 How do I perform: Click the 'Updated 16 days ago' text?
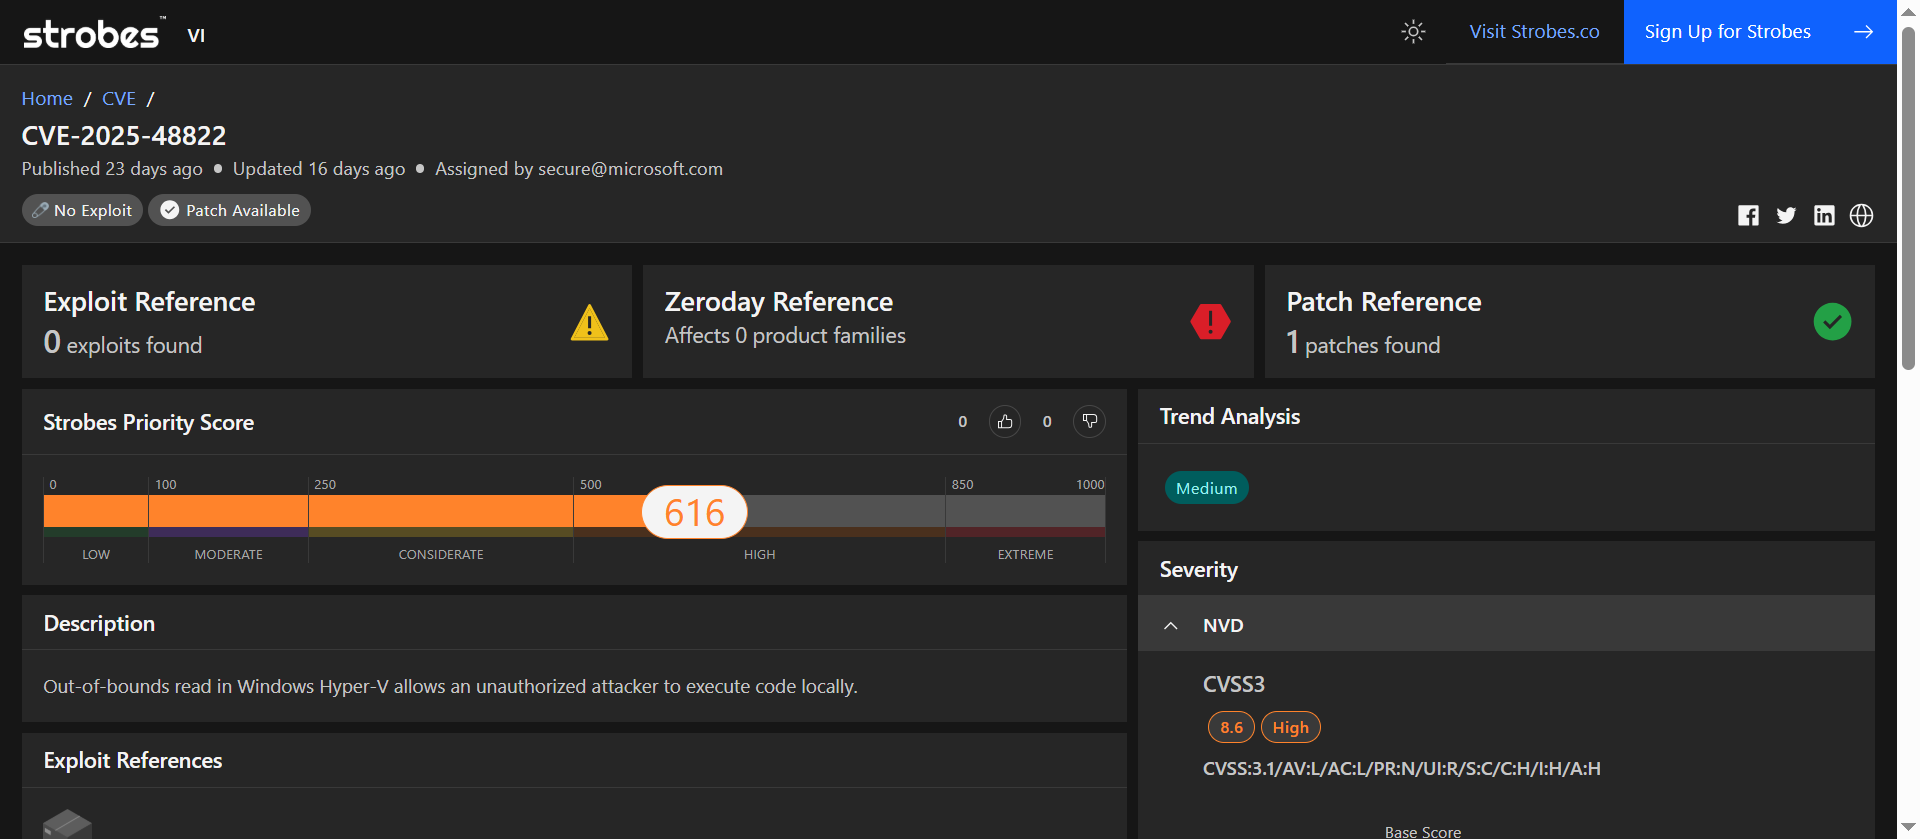pos(319,169)
